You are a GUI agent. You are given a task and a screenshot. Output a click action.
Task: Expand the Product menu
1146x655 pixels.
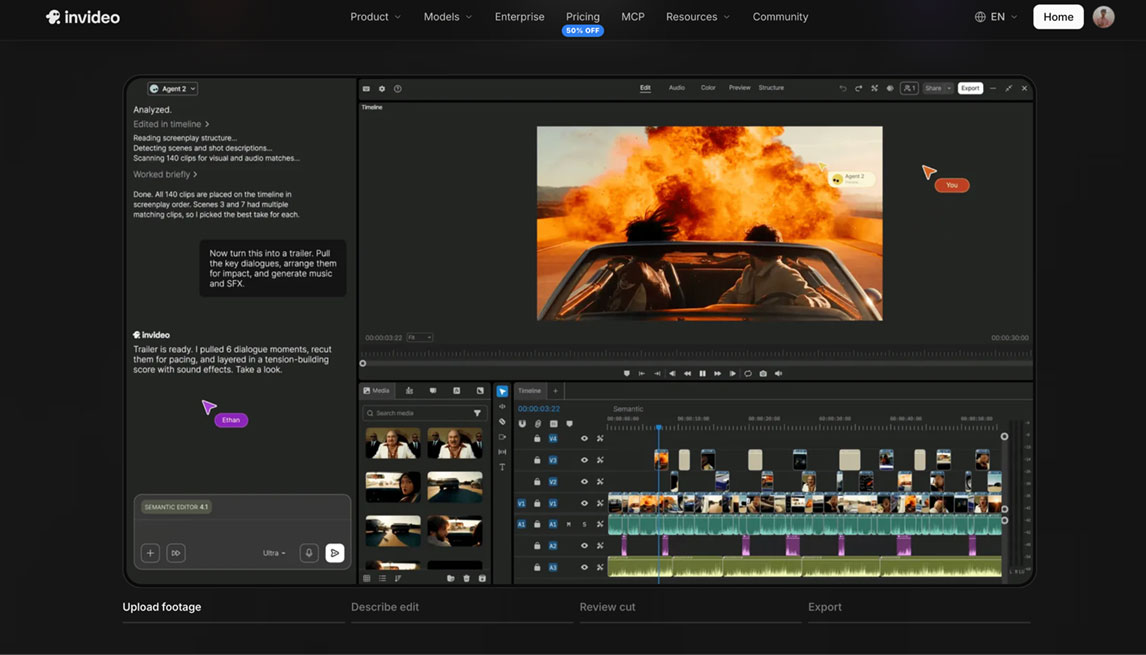pos(376,17)
